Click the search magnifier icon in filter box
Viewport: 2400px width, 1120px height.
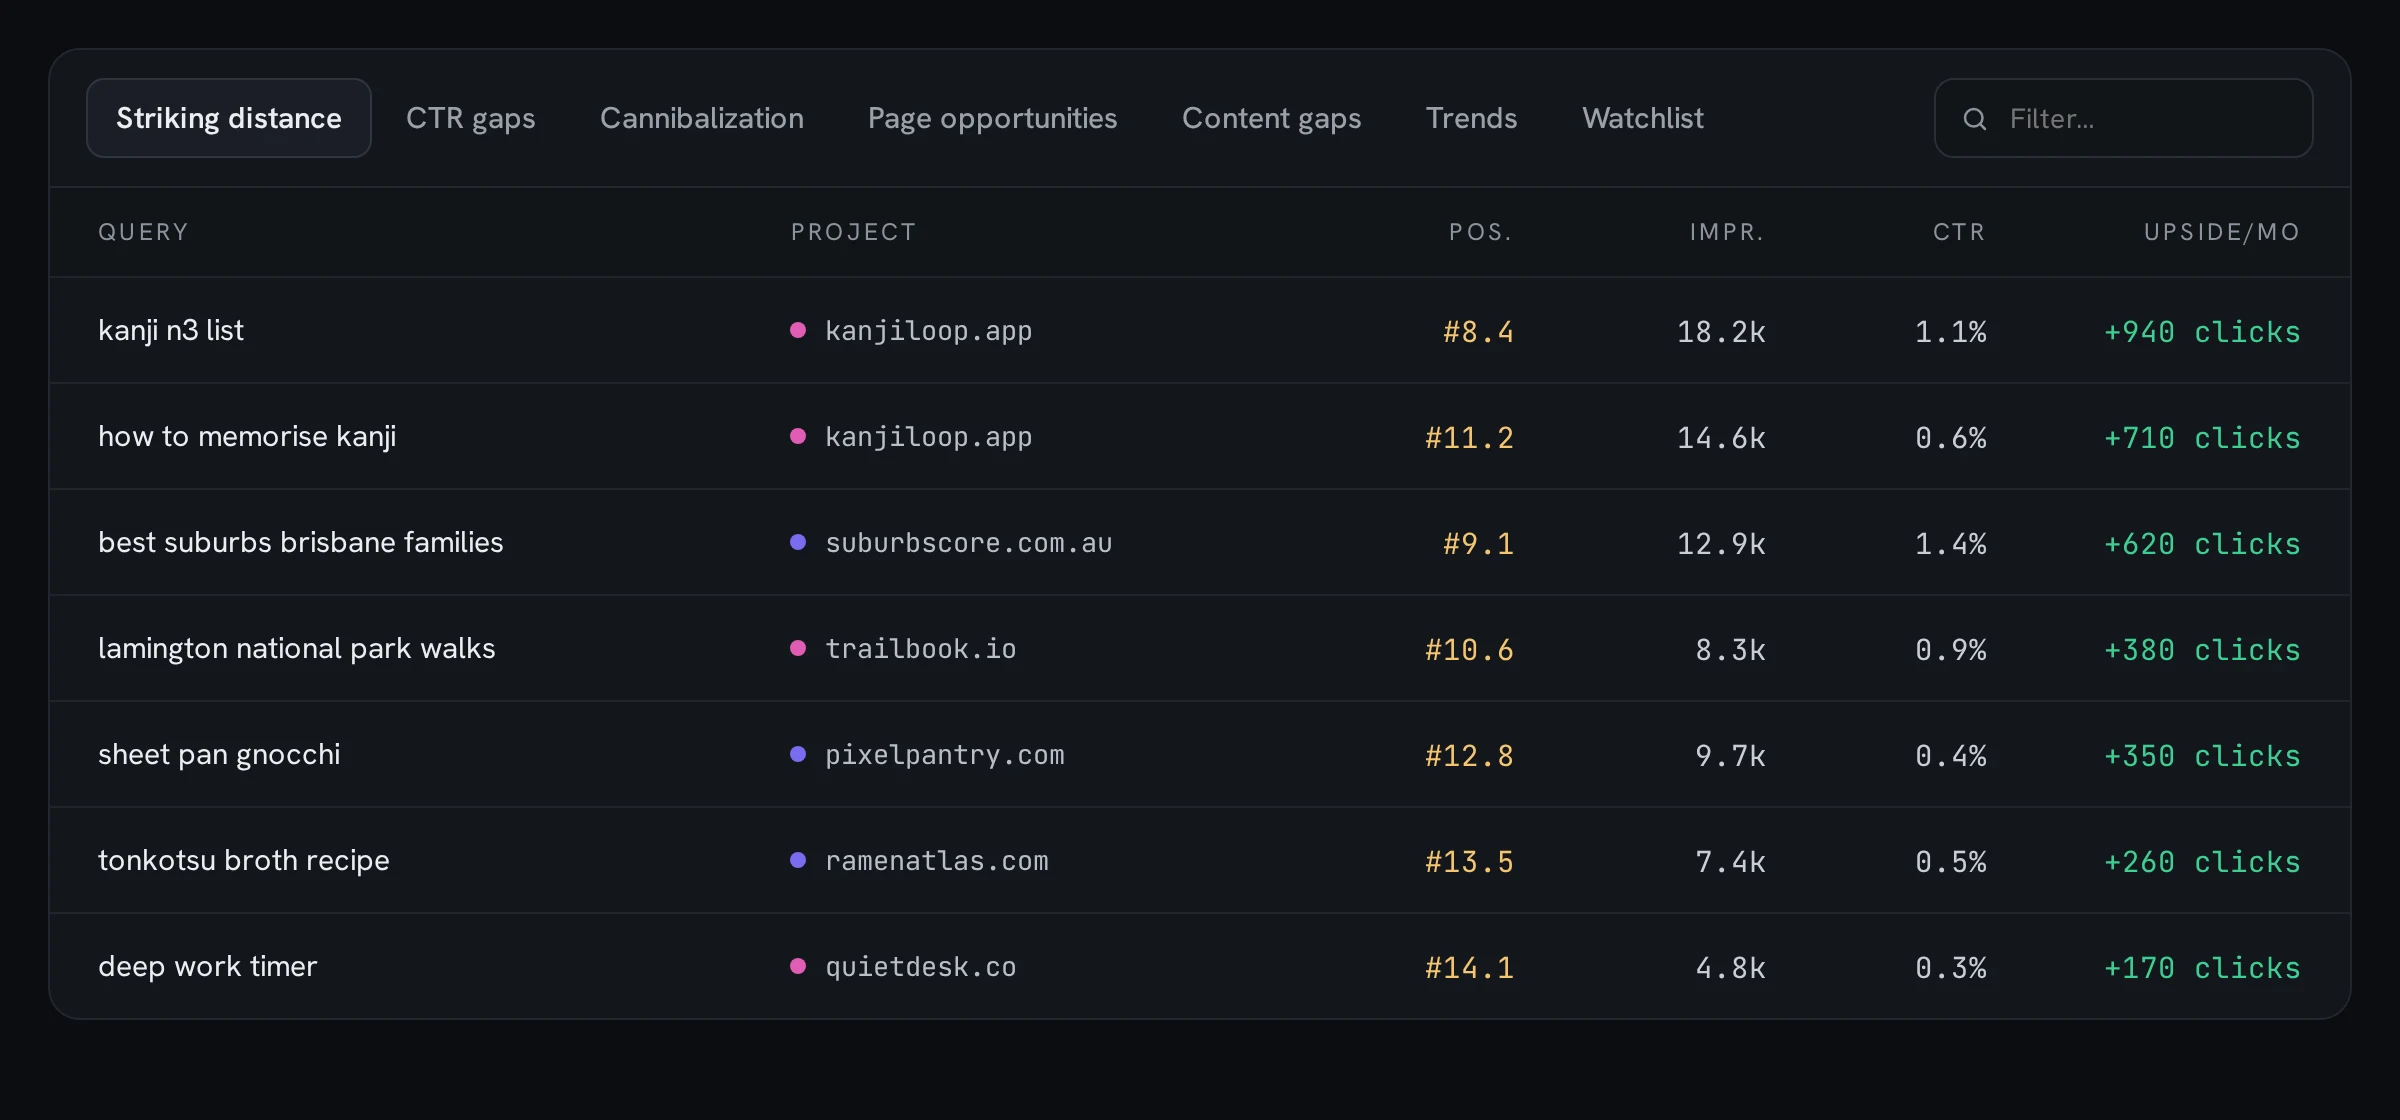[1974, 119]
